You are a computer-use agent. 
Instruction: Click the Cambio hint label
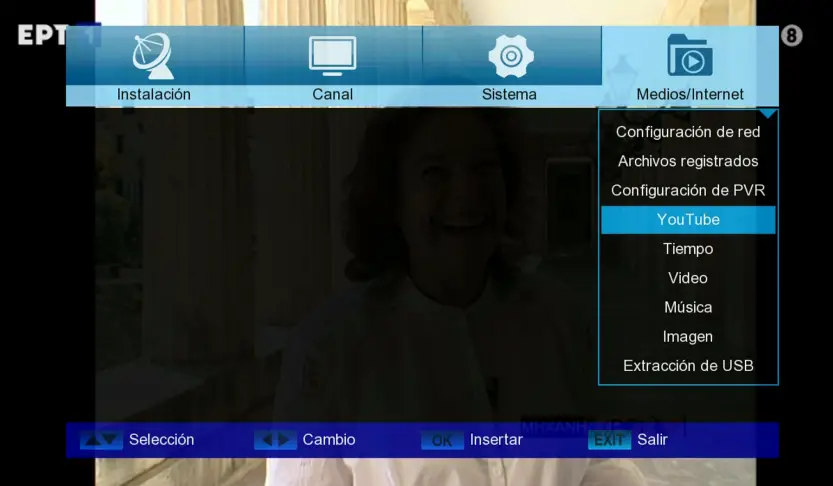click(329, 440)
